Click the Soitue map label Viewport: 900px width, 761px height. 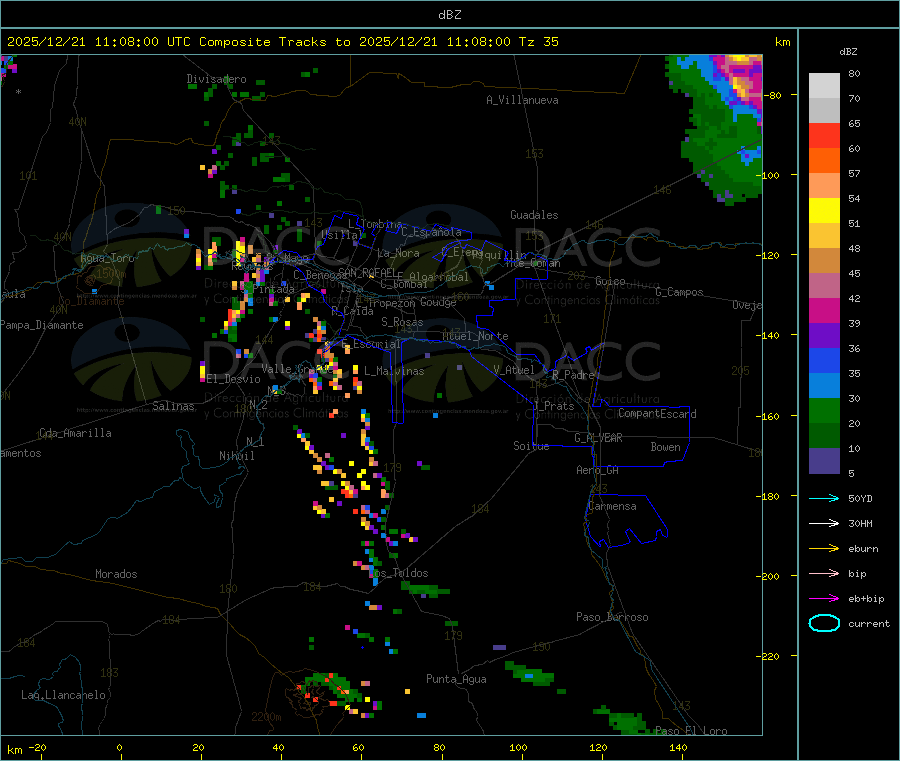(531, 446)
